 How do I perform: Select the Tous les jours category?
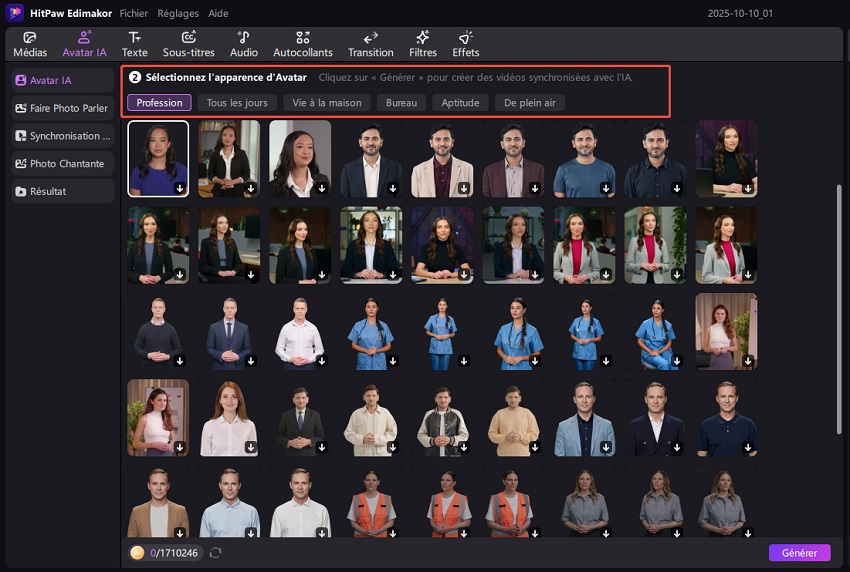pos(236,103)
